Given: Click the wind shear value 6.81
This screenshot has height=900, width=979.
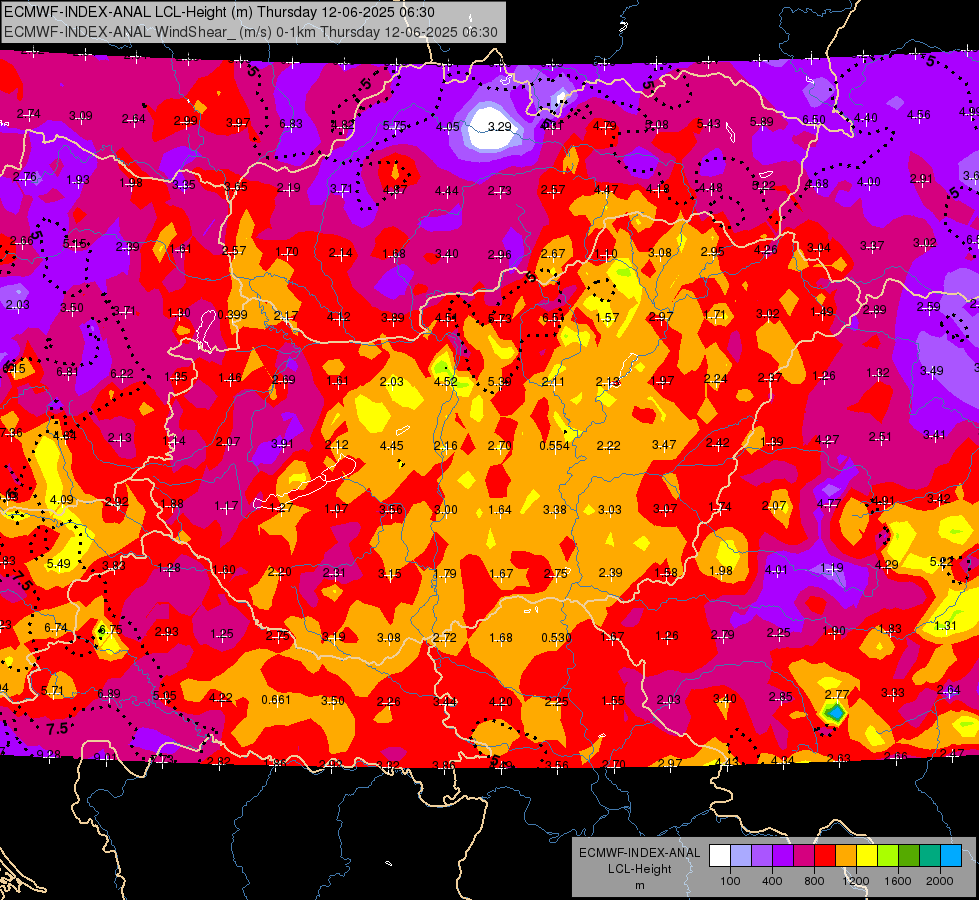Looking at the screenshot, I should (67, 372).
